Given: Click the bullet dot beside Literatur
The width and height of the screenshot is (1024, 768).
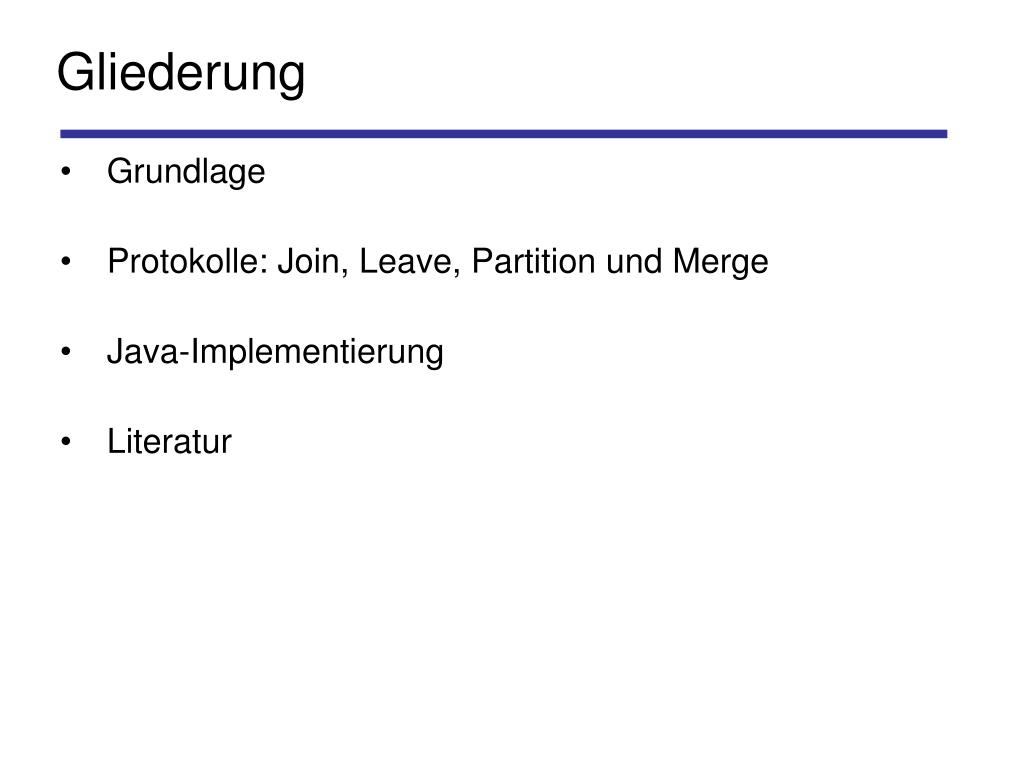Looking at the screenshot, I should [65, 442].
